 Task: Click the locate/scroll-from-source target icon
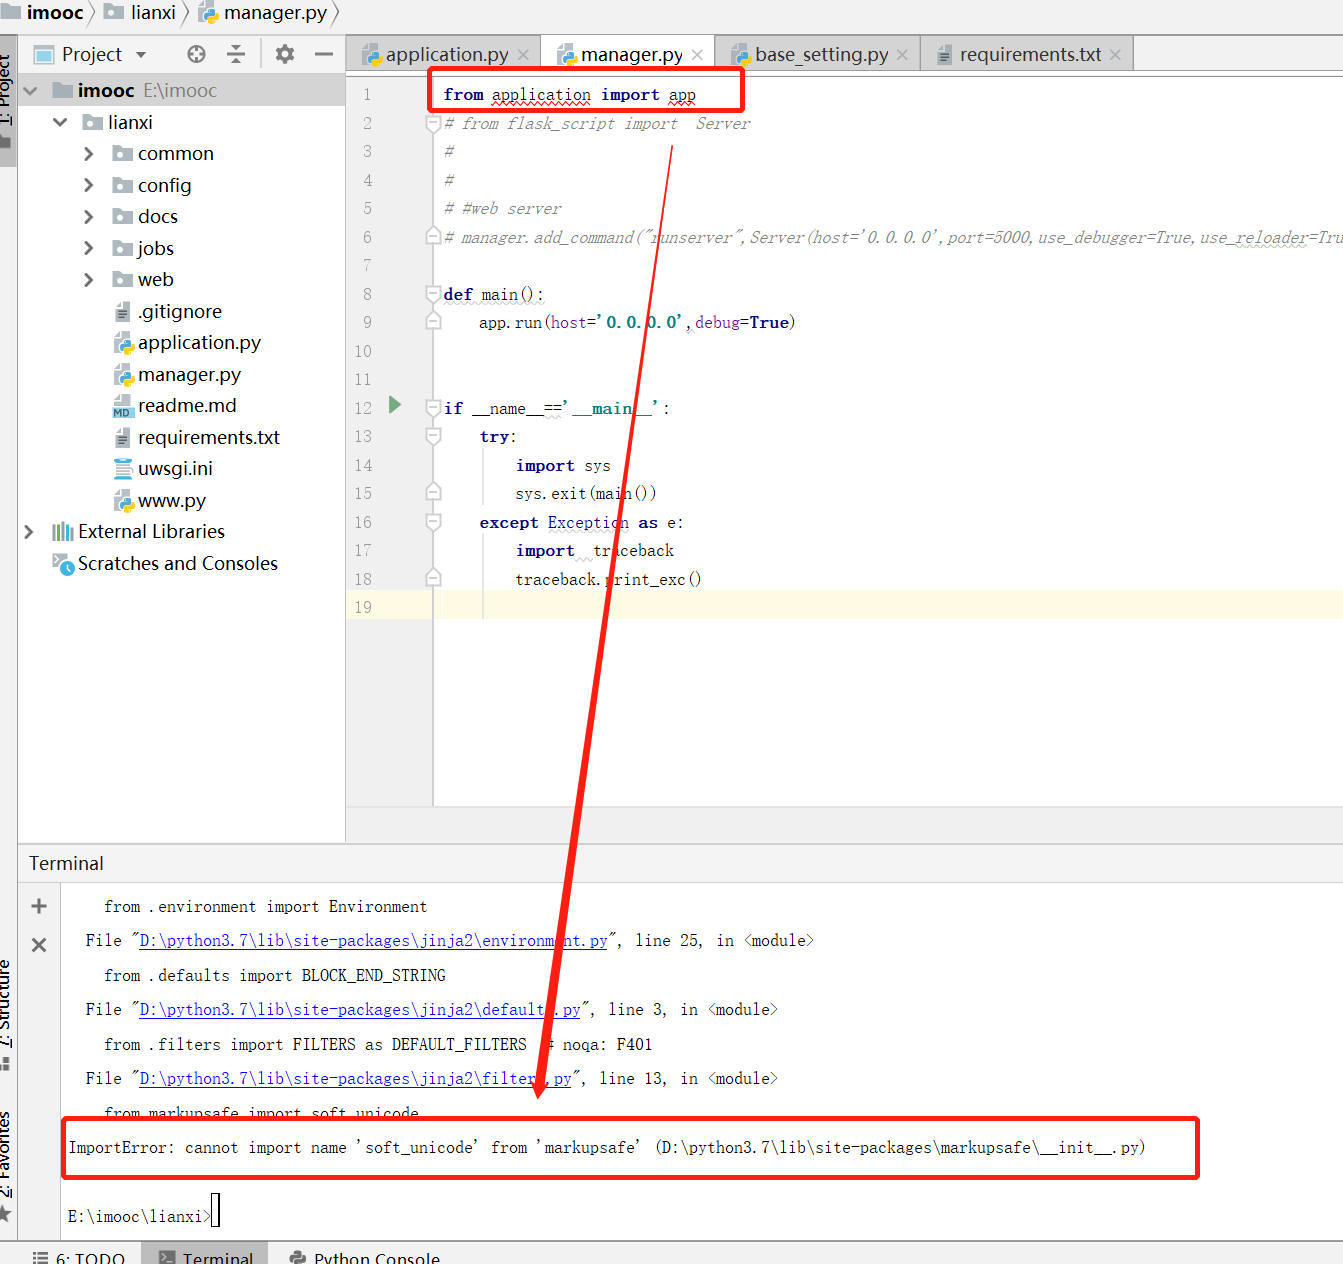[196, 54]
